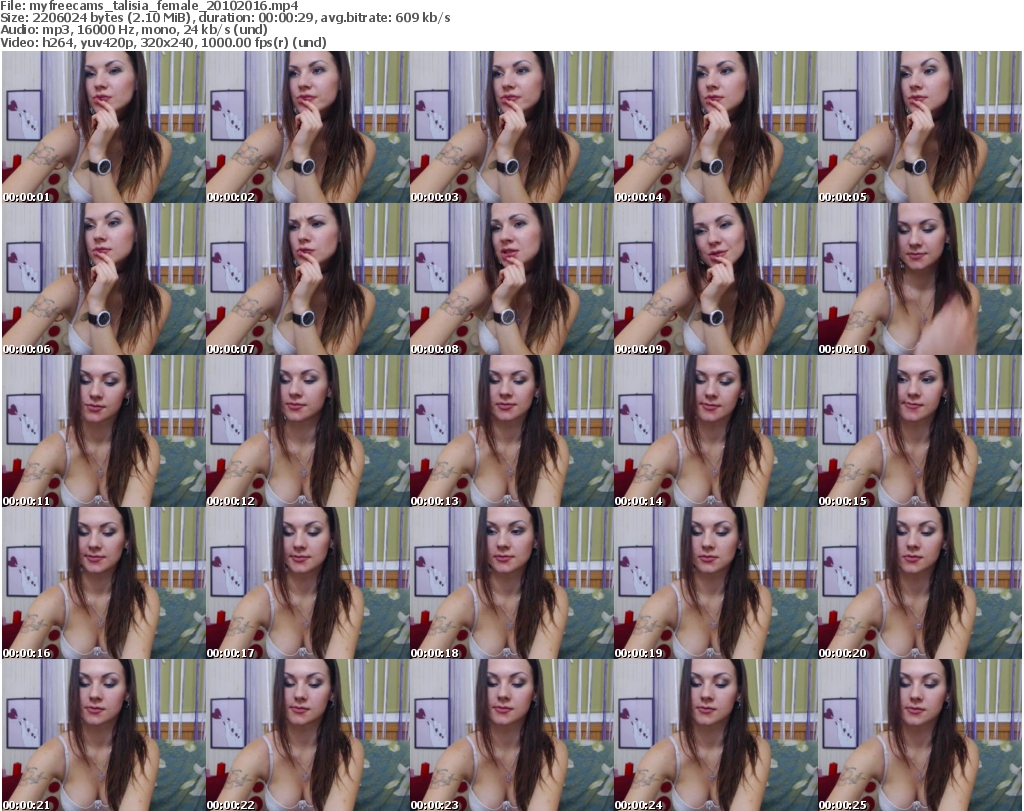Click the frame stamped 00:00:21
1024x811 pixels.
(103, 735)
